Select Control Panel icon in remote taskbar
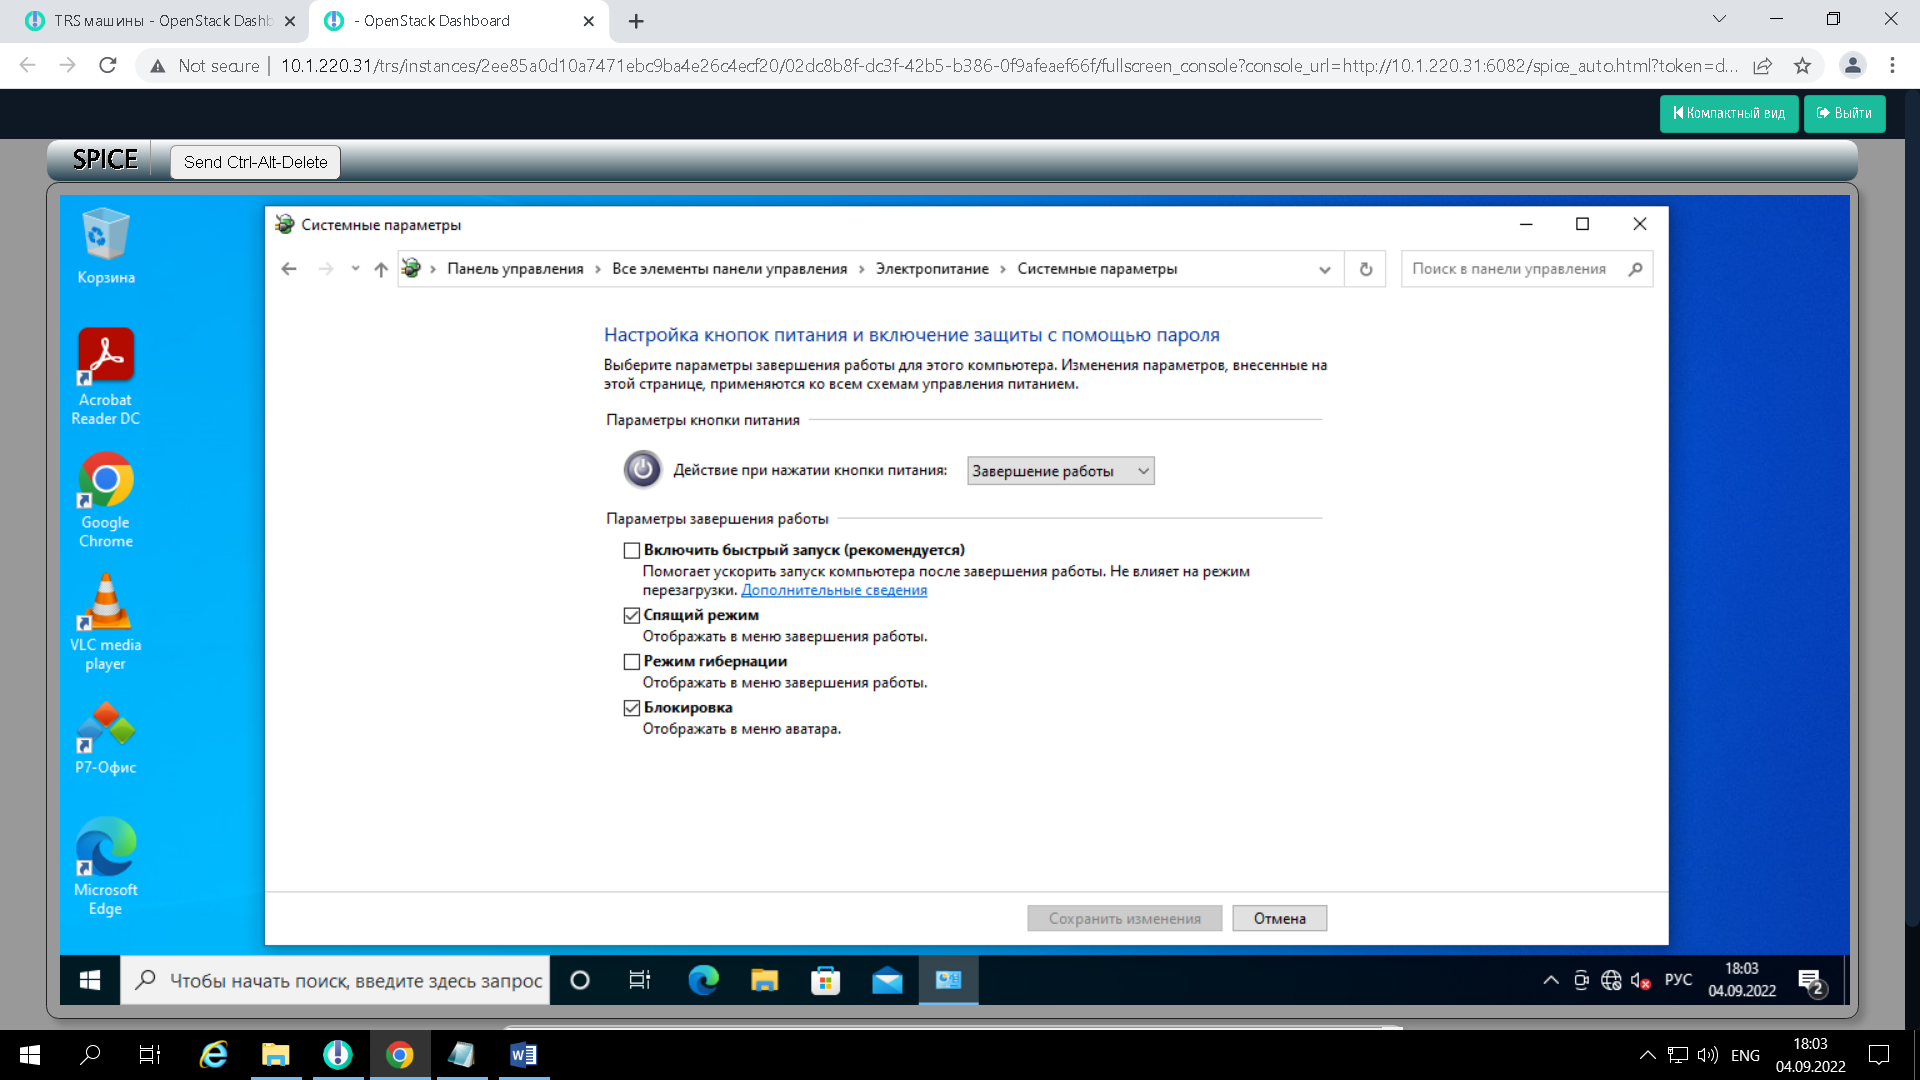 948,981
